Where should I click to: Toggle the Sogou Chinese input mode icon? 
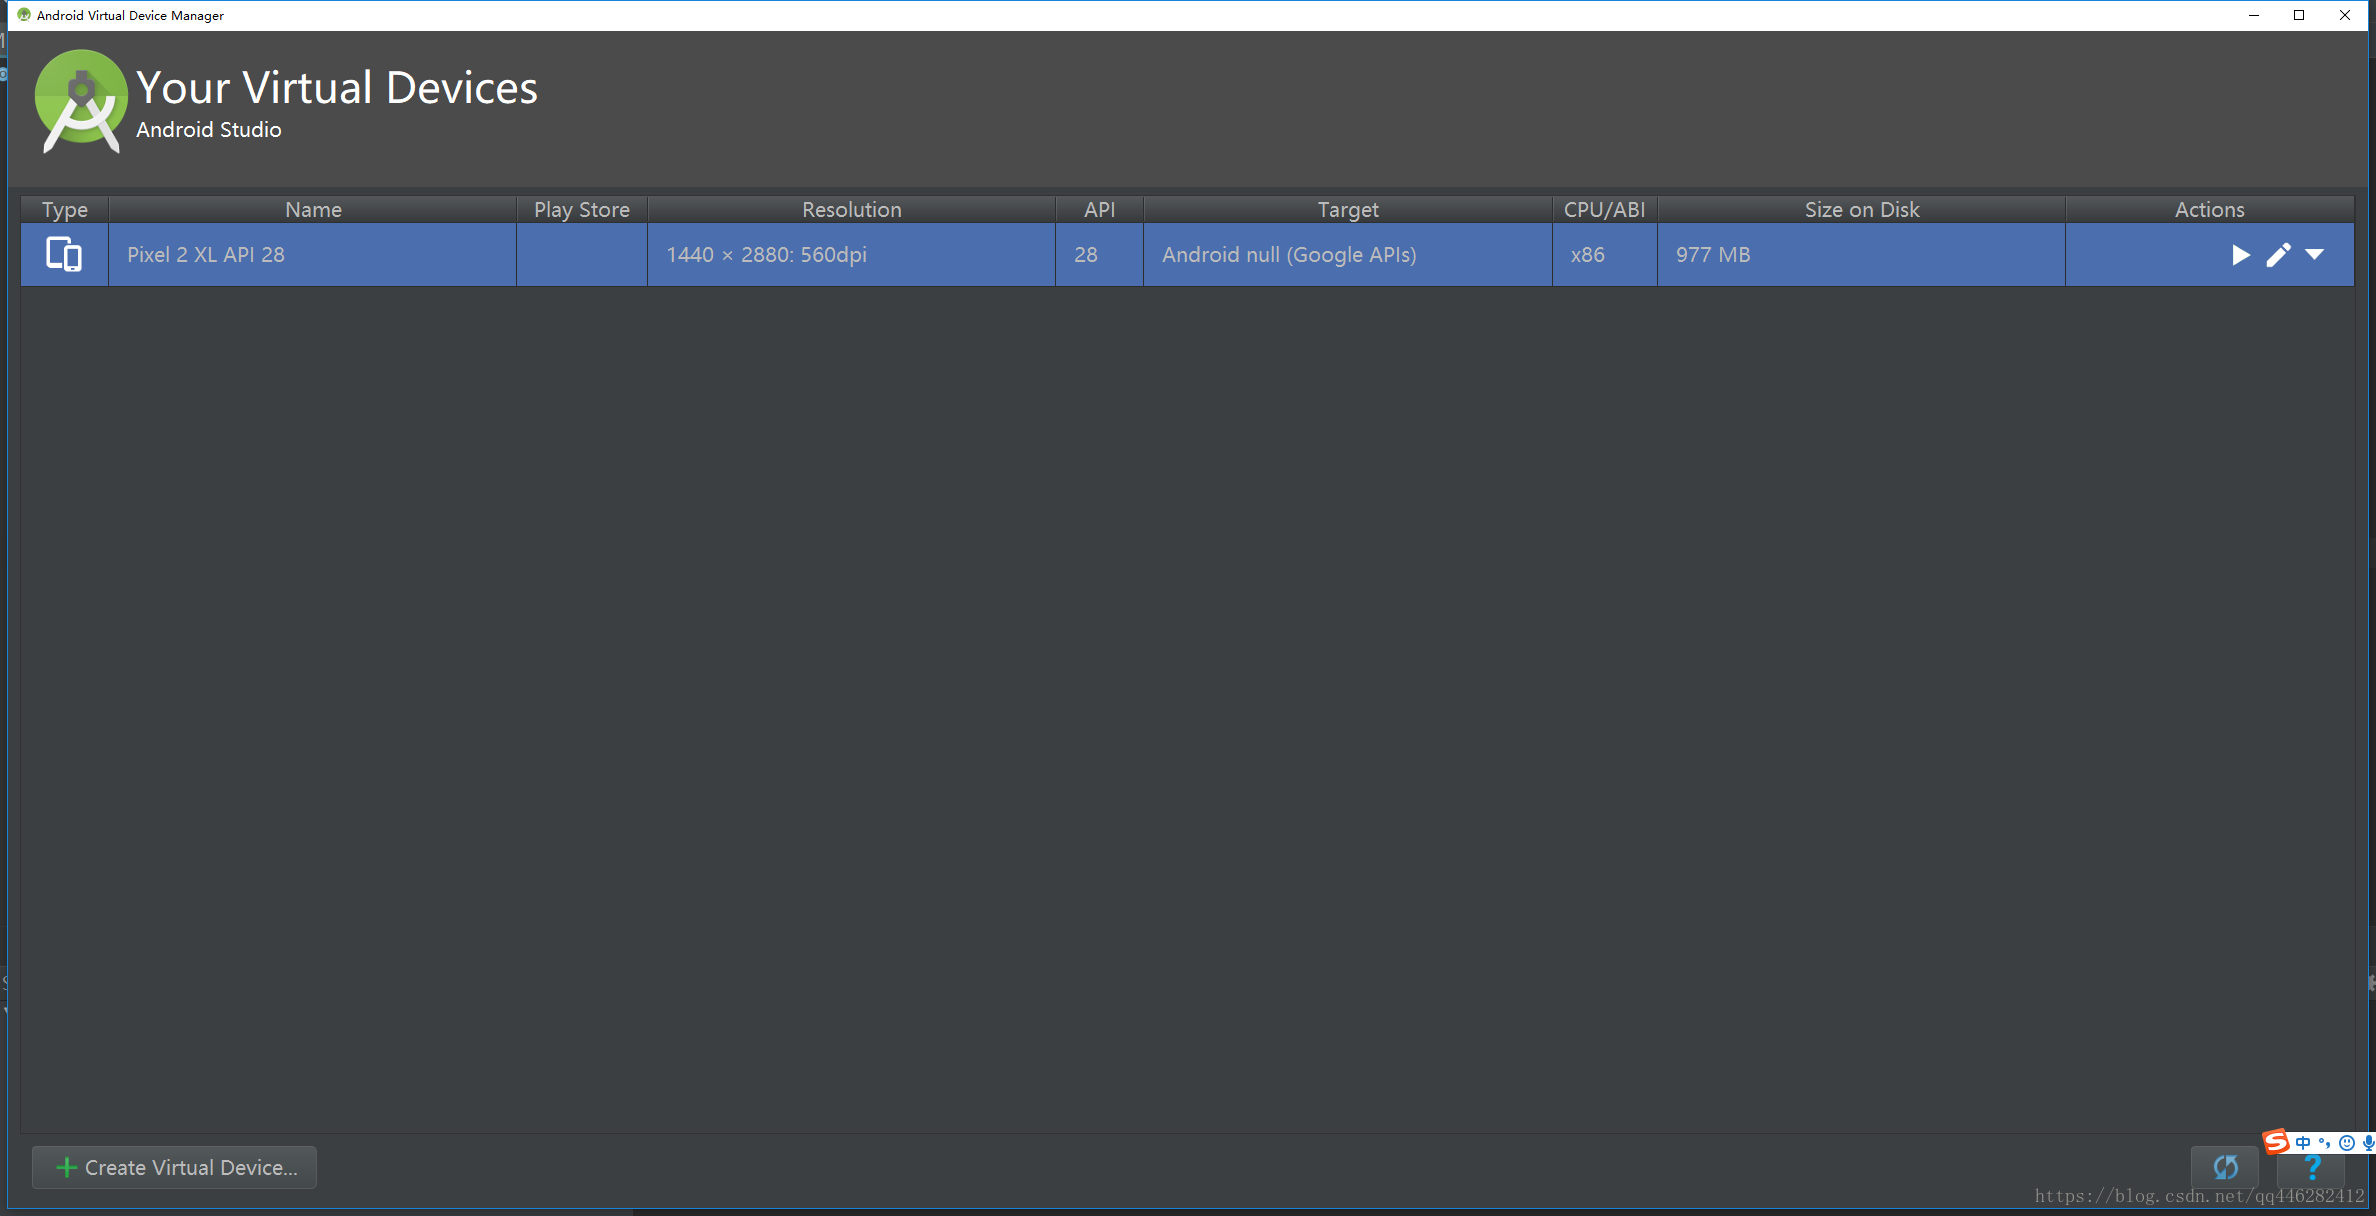tap(2303, 1142)
